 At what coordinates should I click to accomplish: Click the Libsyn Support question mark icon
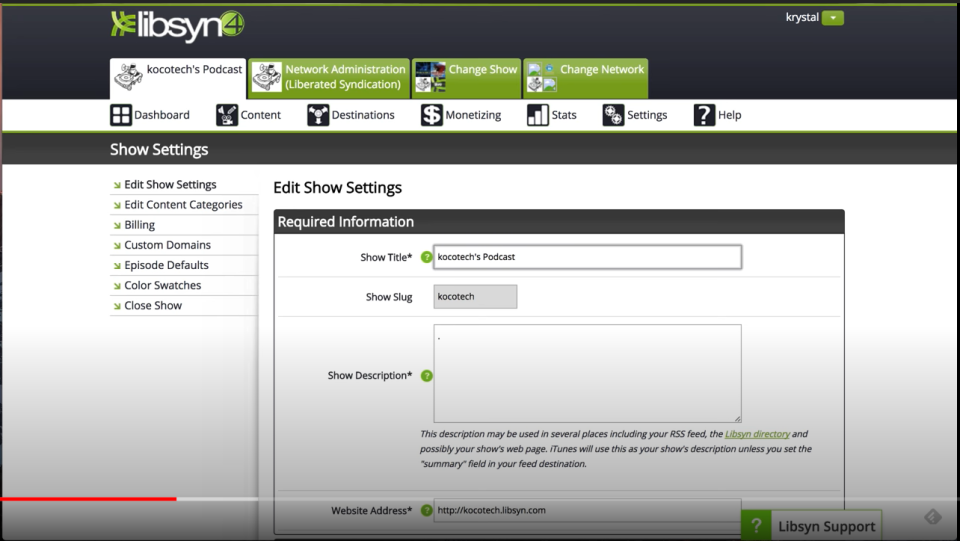757,526
